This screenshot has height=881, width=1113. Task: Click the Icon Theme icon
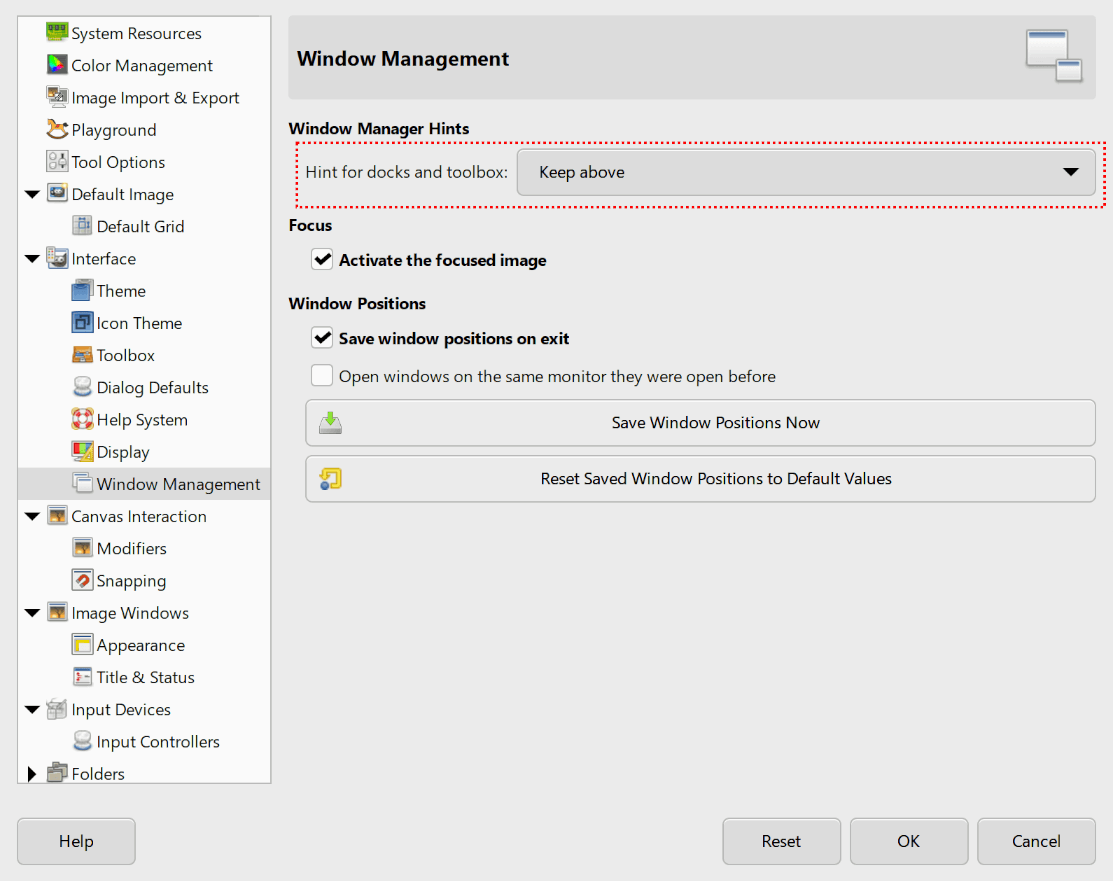[83, 322]
